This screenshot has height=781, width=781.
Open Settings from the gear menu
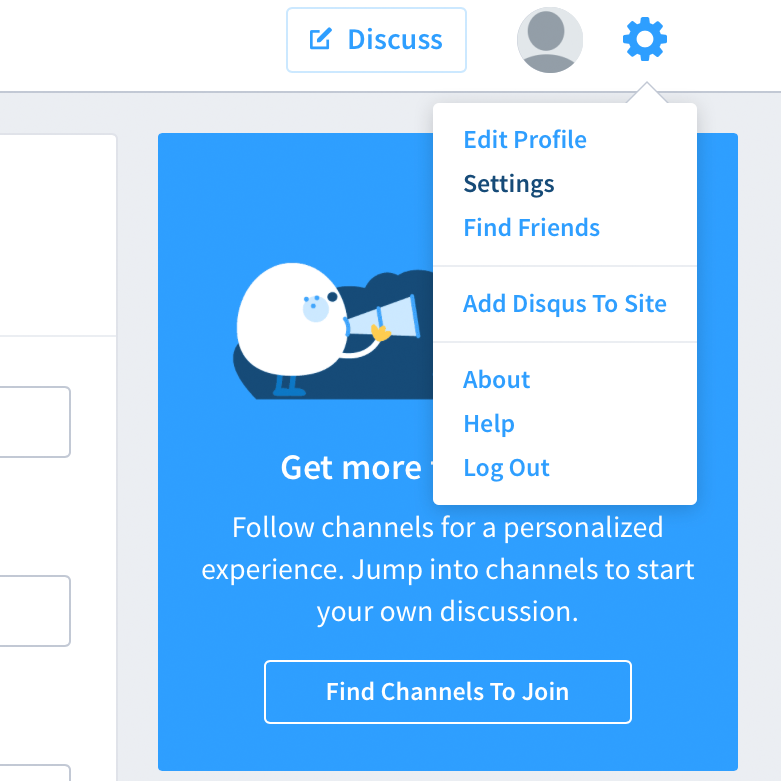coord(509,184)
